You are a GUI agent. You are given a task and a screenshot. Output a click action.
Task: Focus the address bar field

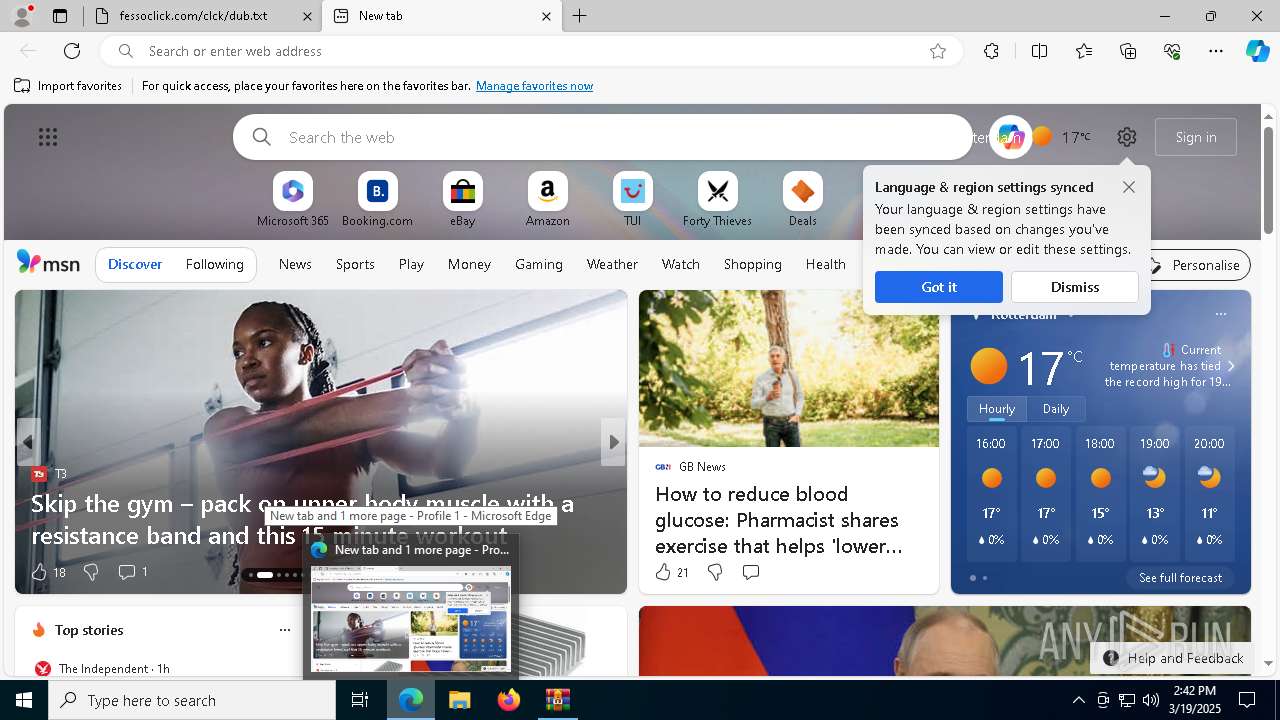coord(530,51)
